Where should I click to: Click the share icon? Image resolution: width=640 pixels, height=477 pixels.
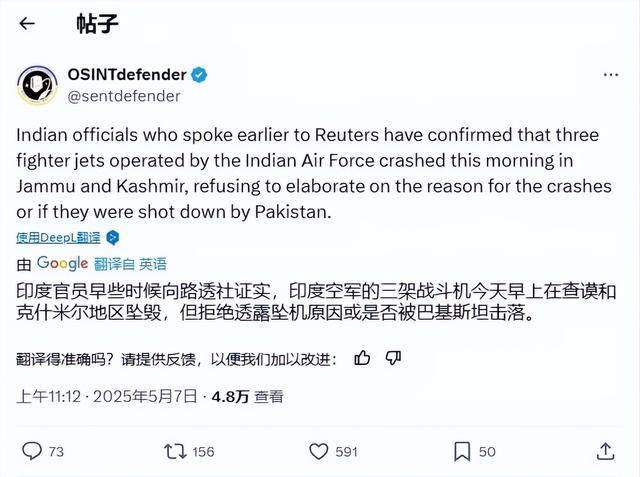click(604, 452)
